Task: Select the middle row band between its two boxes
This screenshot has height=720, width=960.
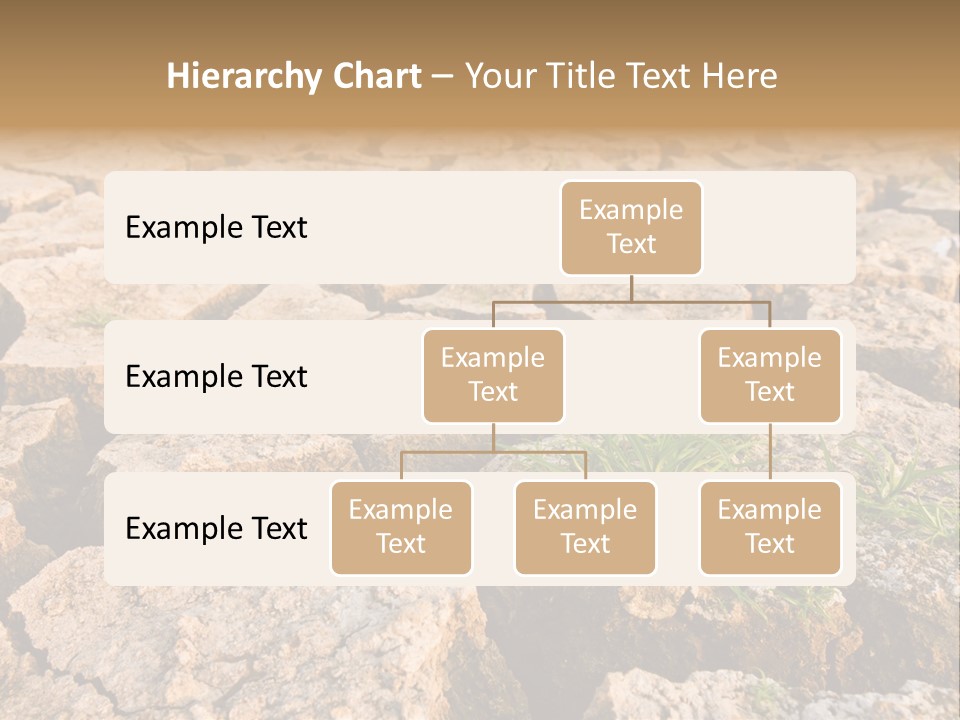Action: (631, 377)
